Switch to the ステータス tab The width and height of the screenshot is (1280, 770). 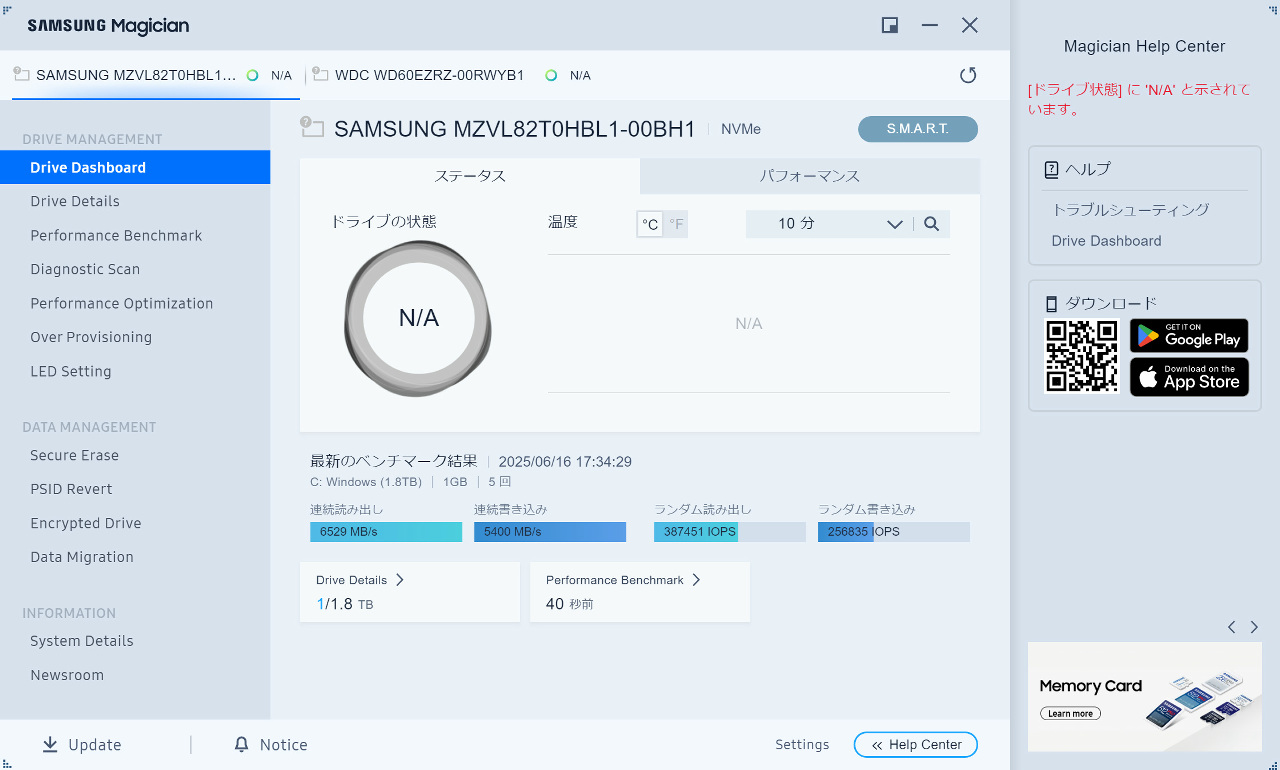[470, 176]
